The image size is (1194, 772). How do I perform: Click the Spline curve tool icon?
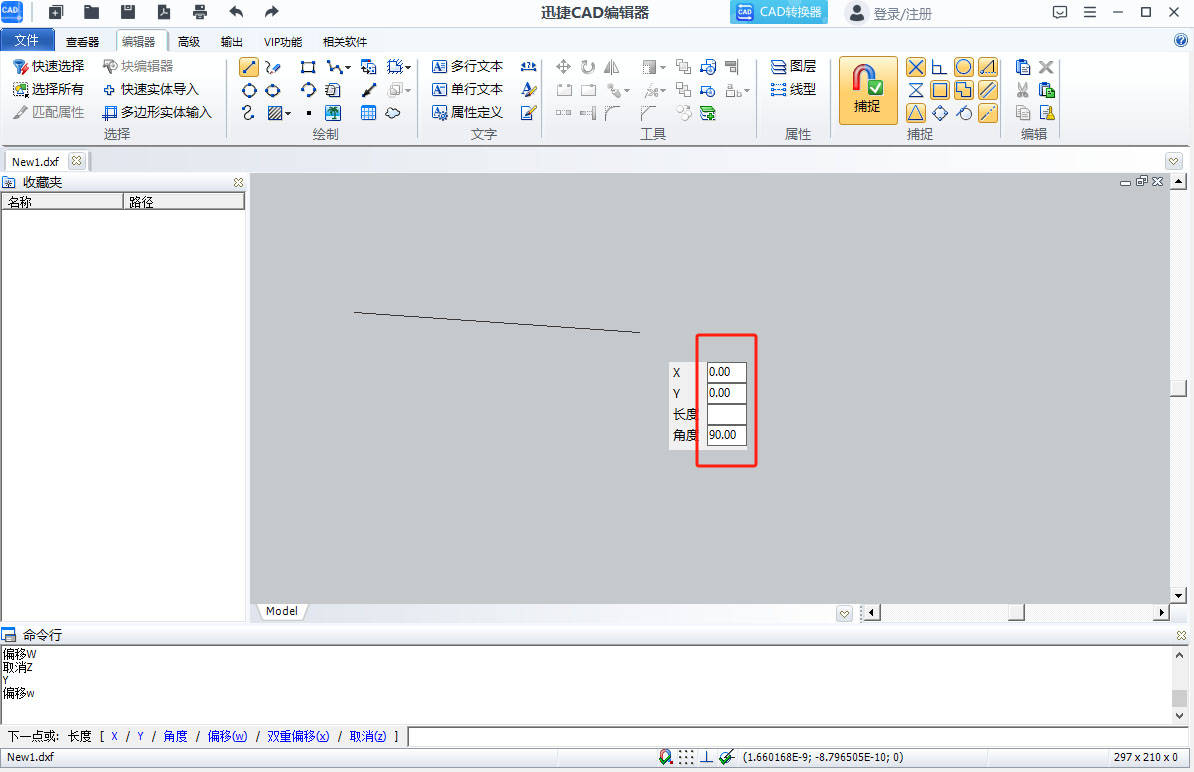[249, 113]
